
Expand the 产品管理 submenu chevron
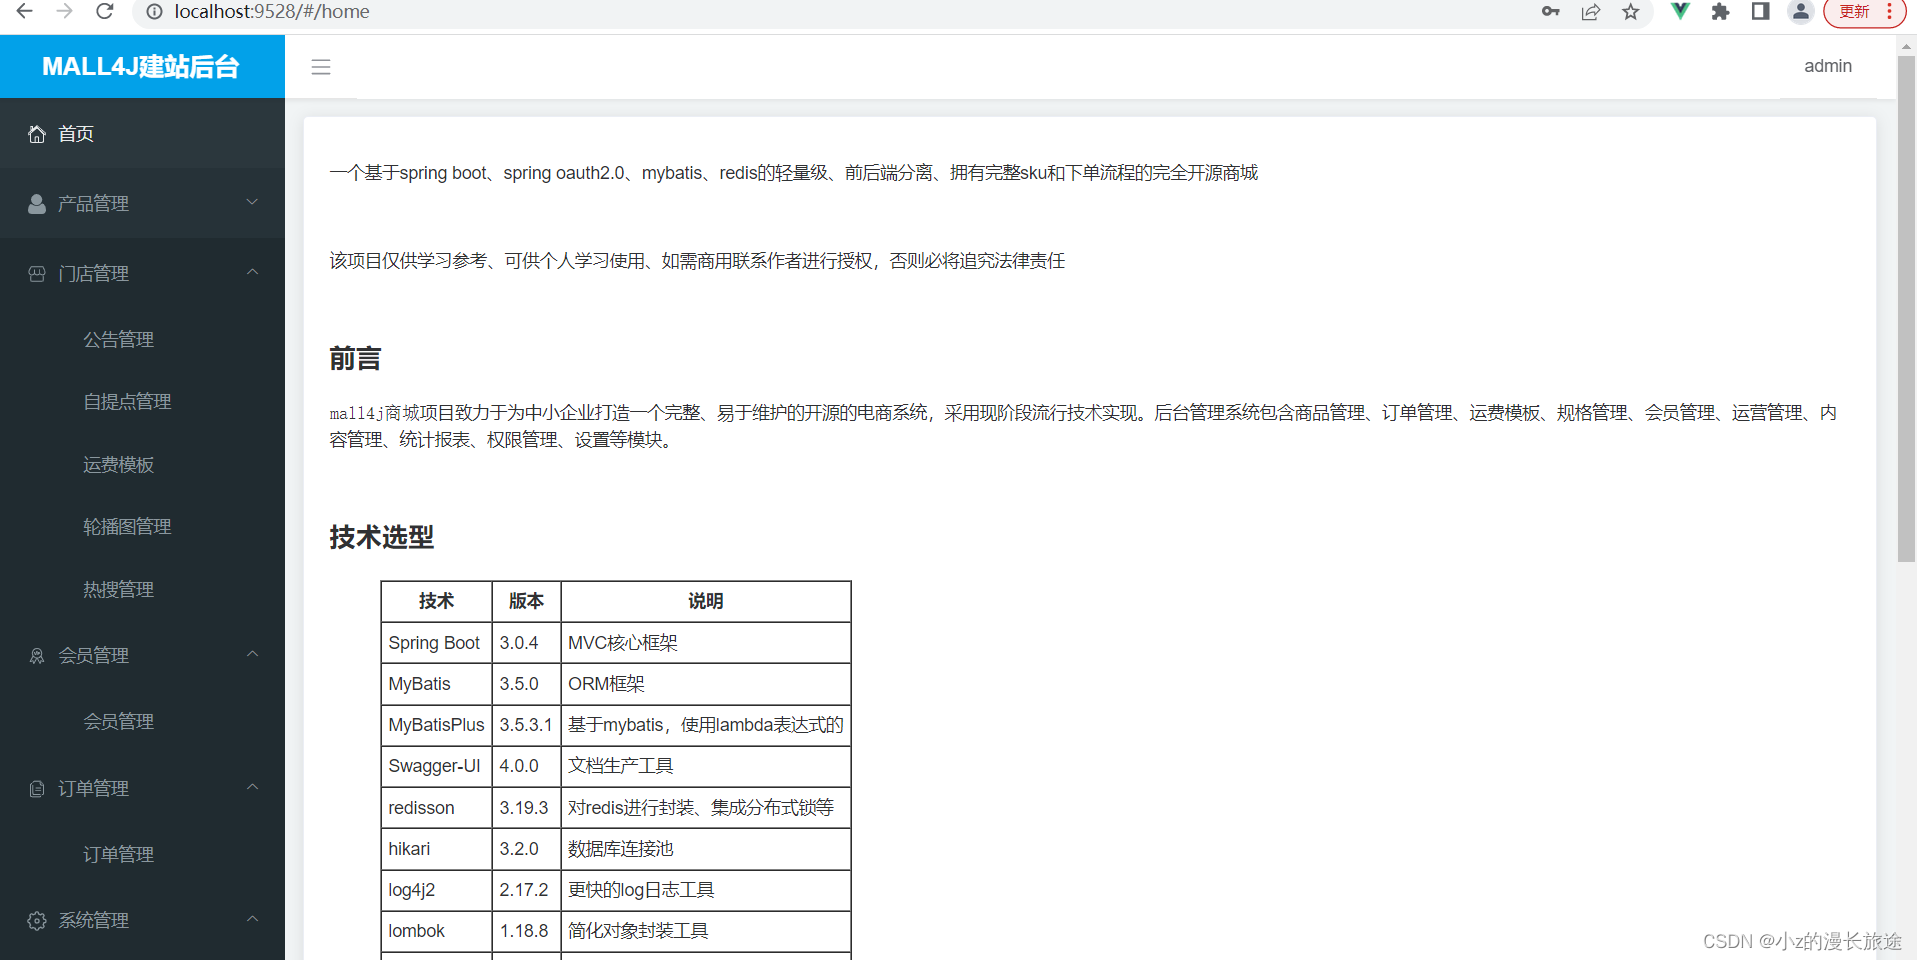[252, 203]
